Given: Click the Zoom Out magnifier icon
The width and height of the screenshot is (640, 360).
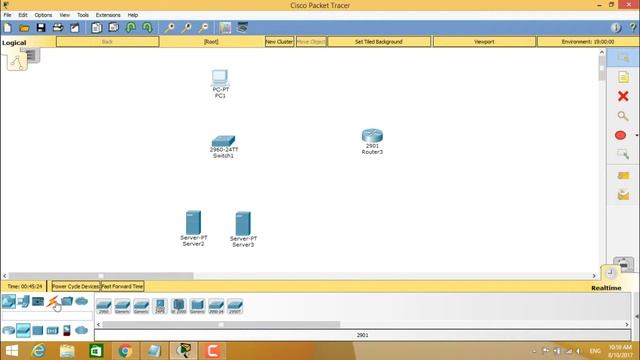Looking at the screenshot, I should 203,28.
